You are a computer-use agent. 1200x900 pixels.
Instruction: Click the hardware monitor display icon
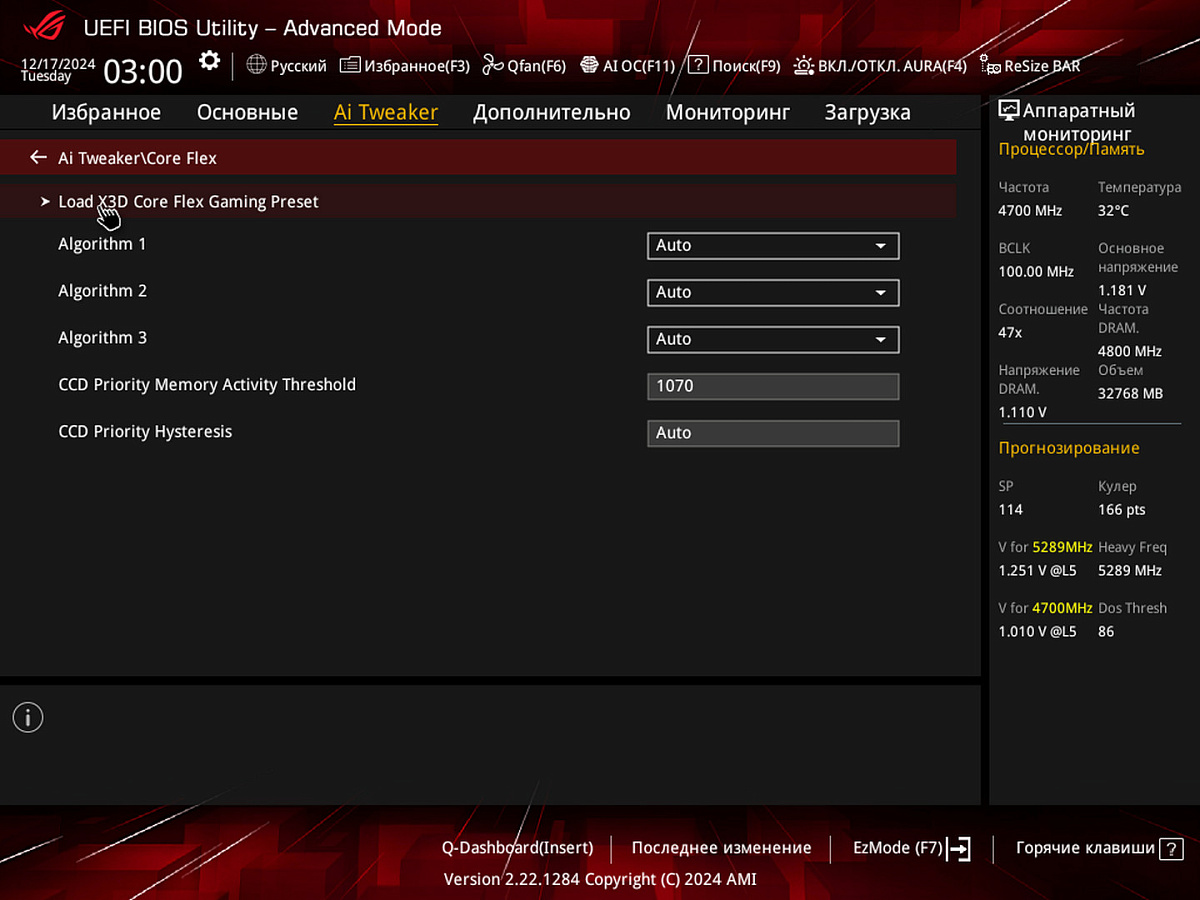1009,111
